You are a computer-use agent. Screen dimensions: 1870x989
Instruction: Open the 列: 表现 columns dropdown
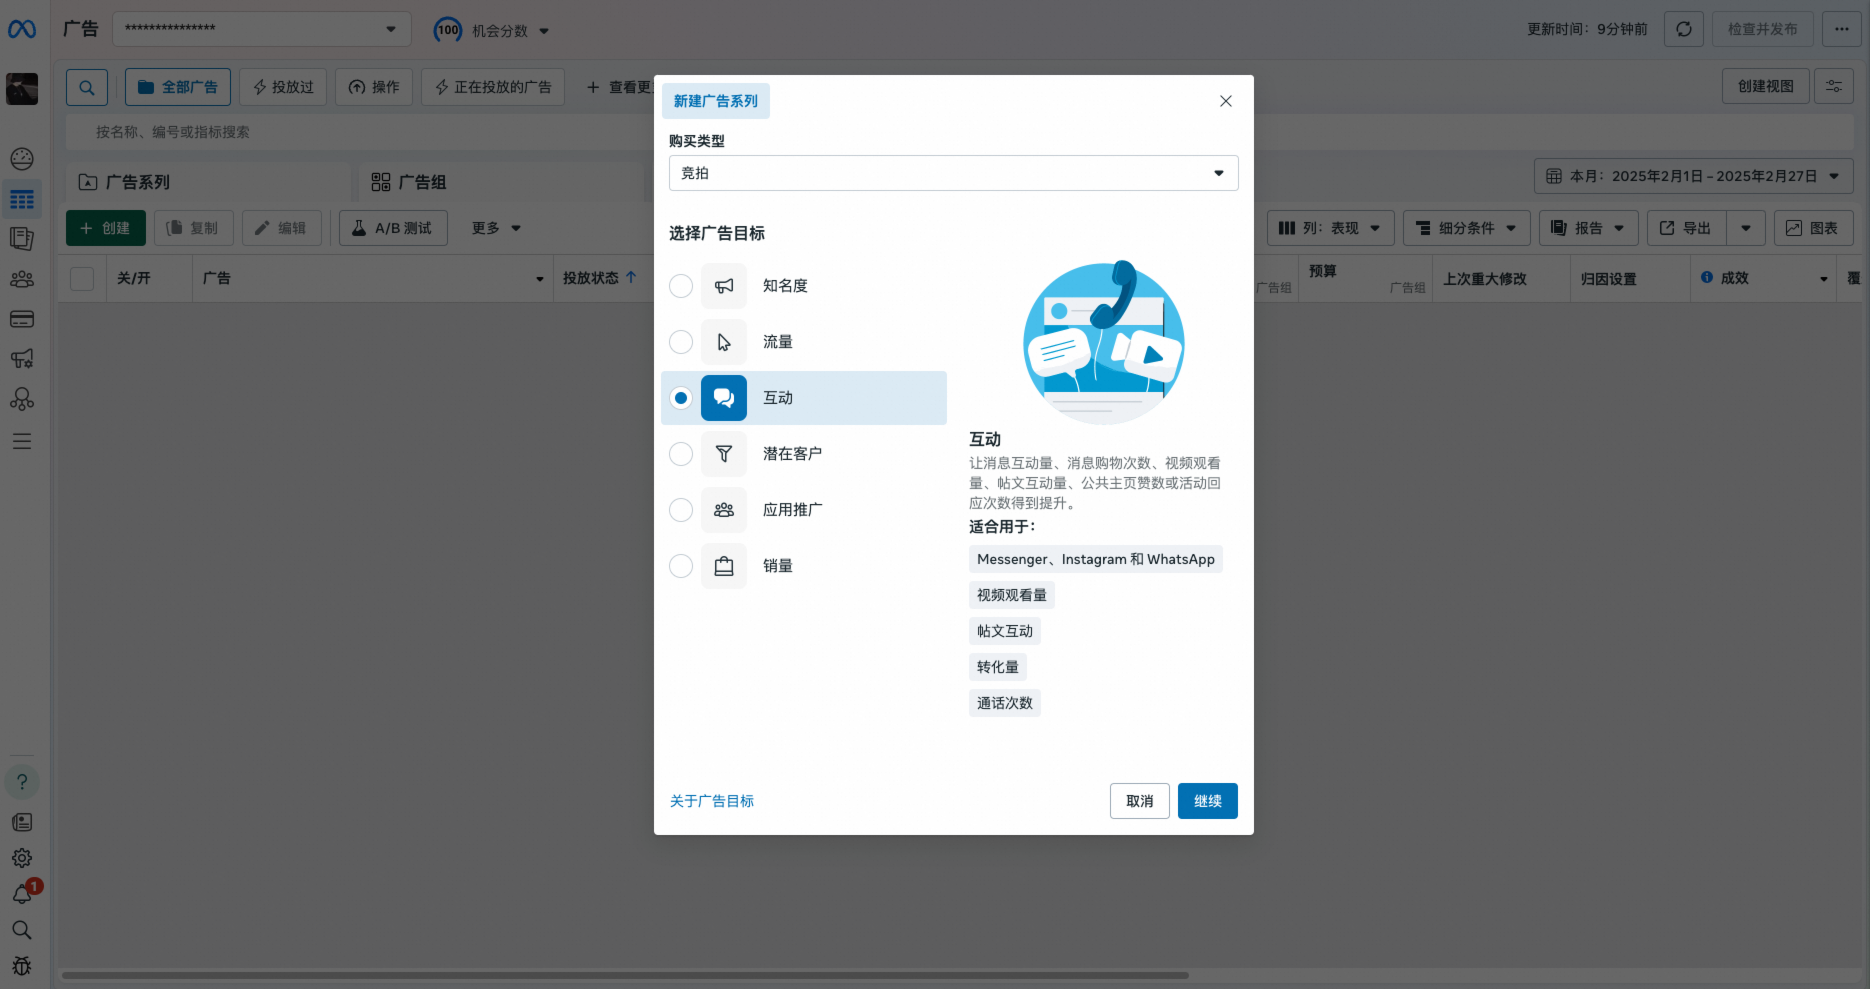(1331, 228)
